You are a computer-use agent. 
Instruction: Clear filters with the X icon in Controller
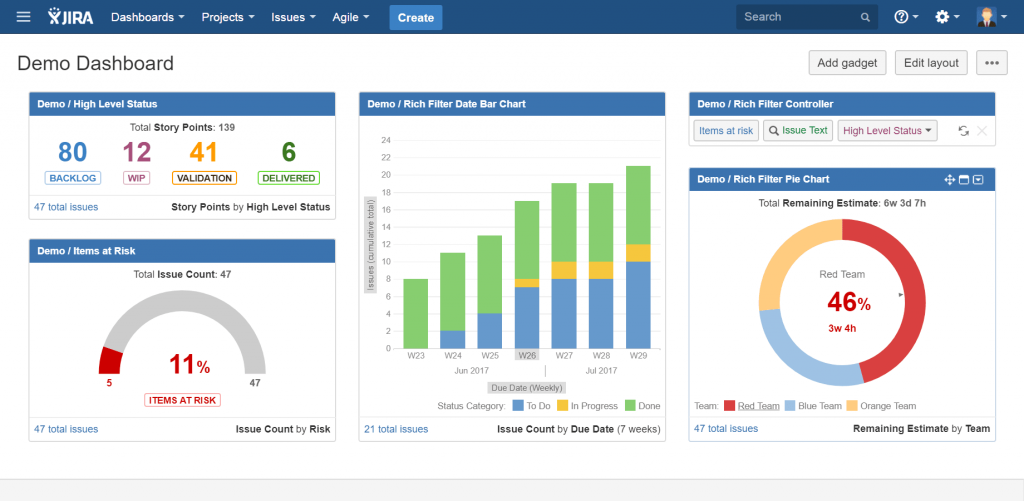click(981, 131)
